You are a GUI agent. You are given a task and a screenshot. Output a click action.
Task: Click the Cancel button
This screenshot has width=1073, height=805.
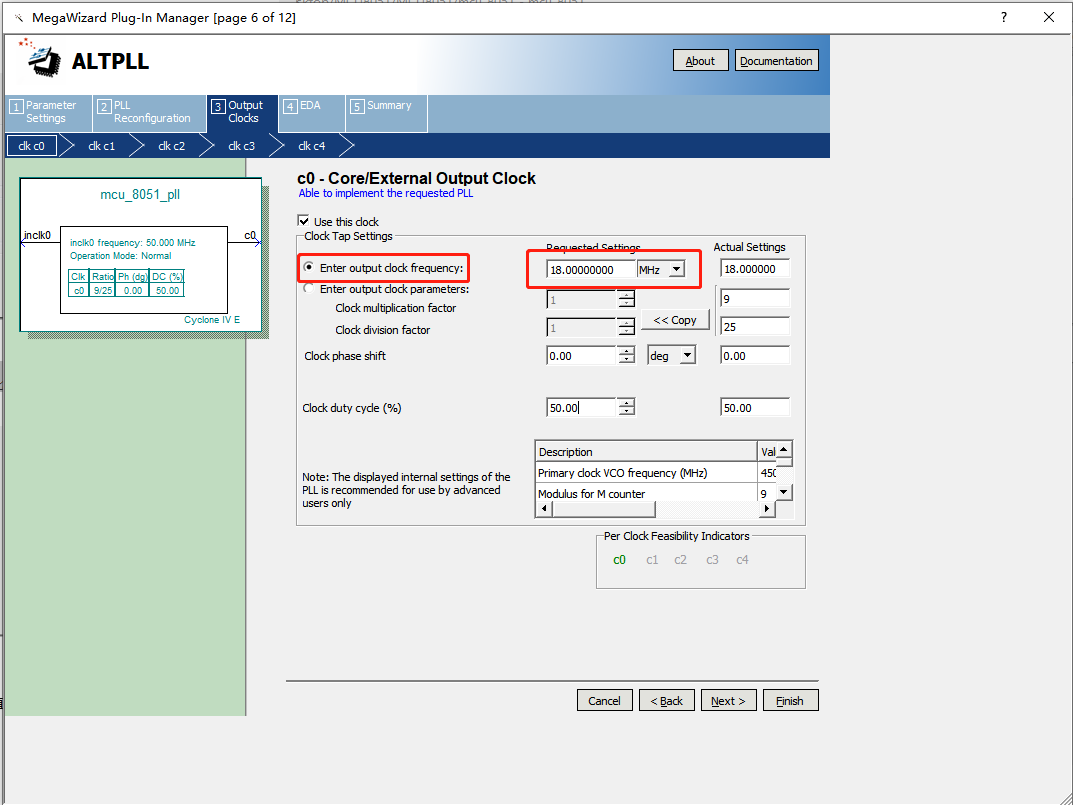click(x=604, y=700)
